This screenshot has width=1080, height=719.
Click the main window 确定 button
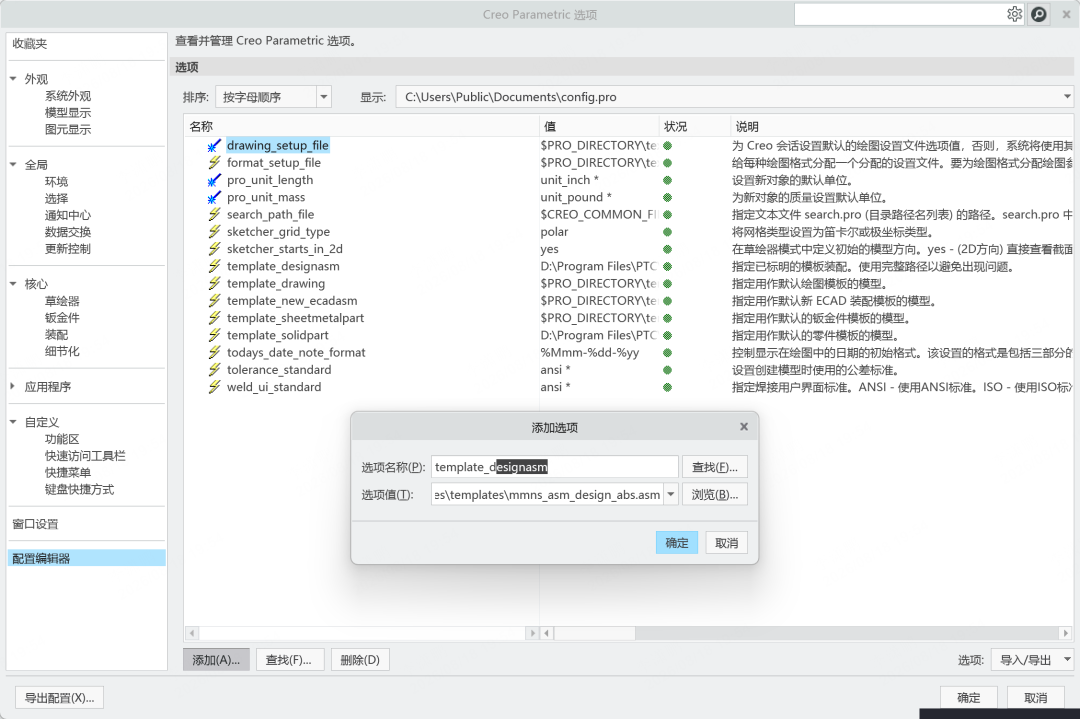(968, 698)
